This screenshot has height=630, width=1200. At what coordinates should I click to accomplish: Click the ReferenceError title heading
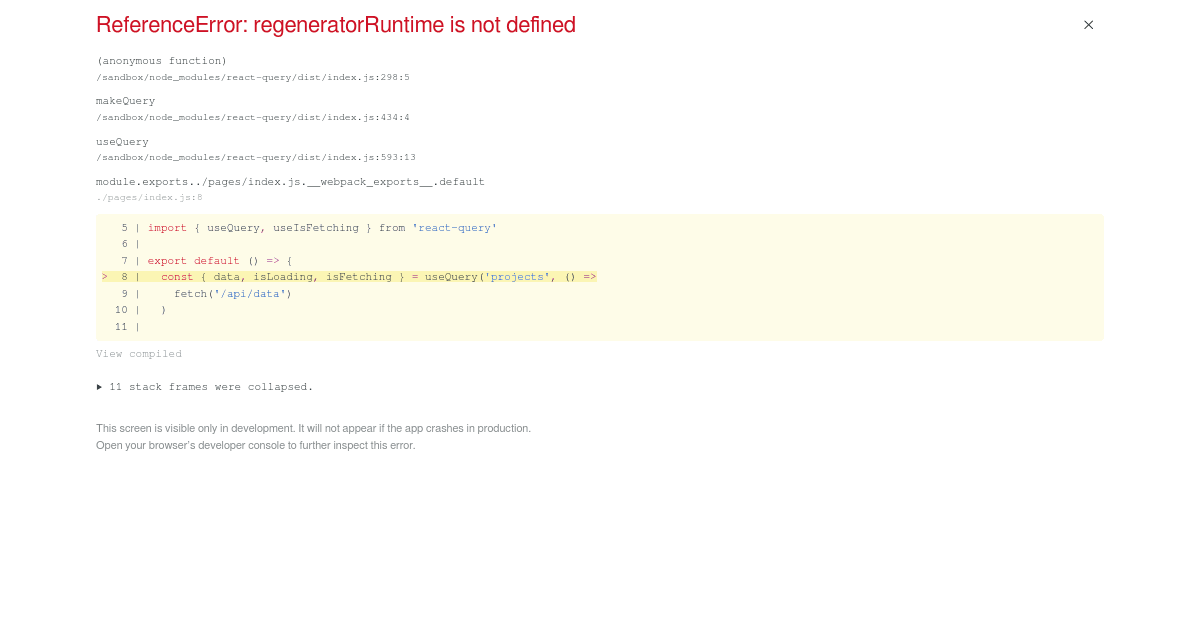click(335, 24)
